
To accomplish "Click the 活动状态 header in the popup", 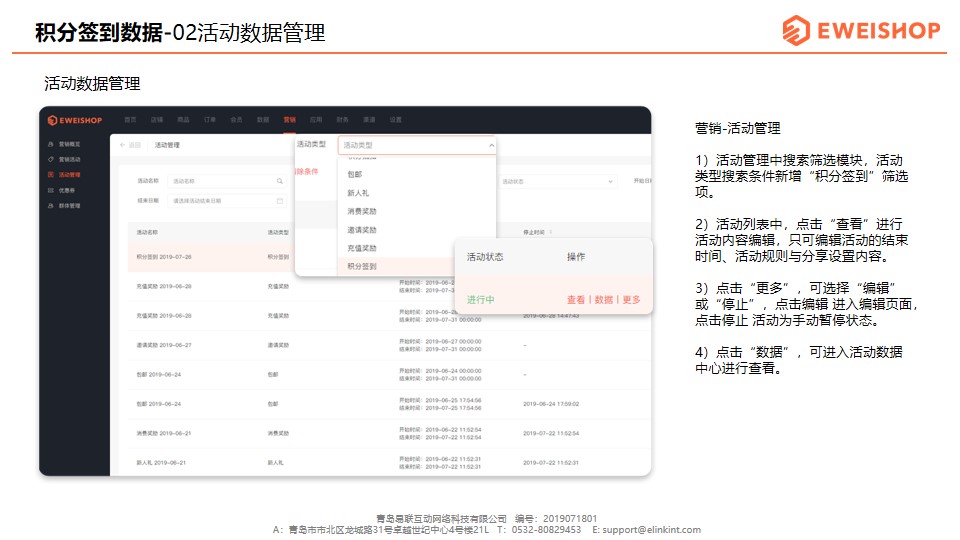I will (485, 257).
